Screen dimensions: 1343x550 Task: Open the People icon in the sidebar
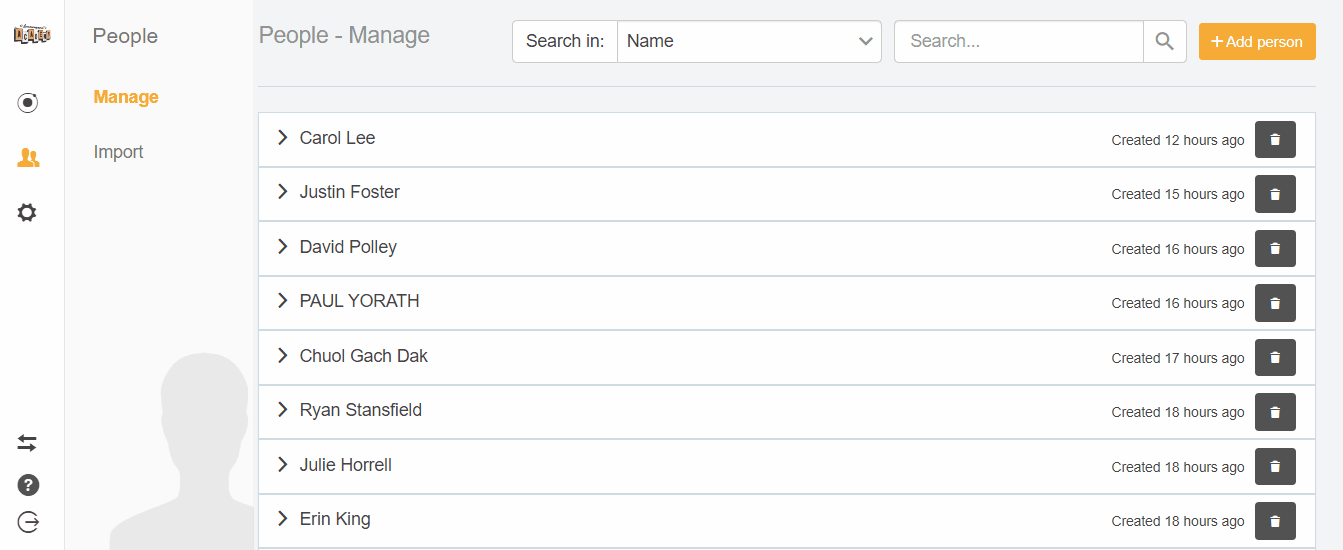(28, 158)
